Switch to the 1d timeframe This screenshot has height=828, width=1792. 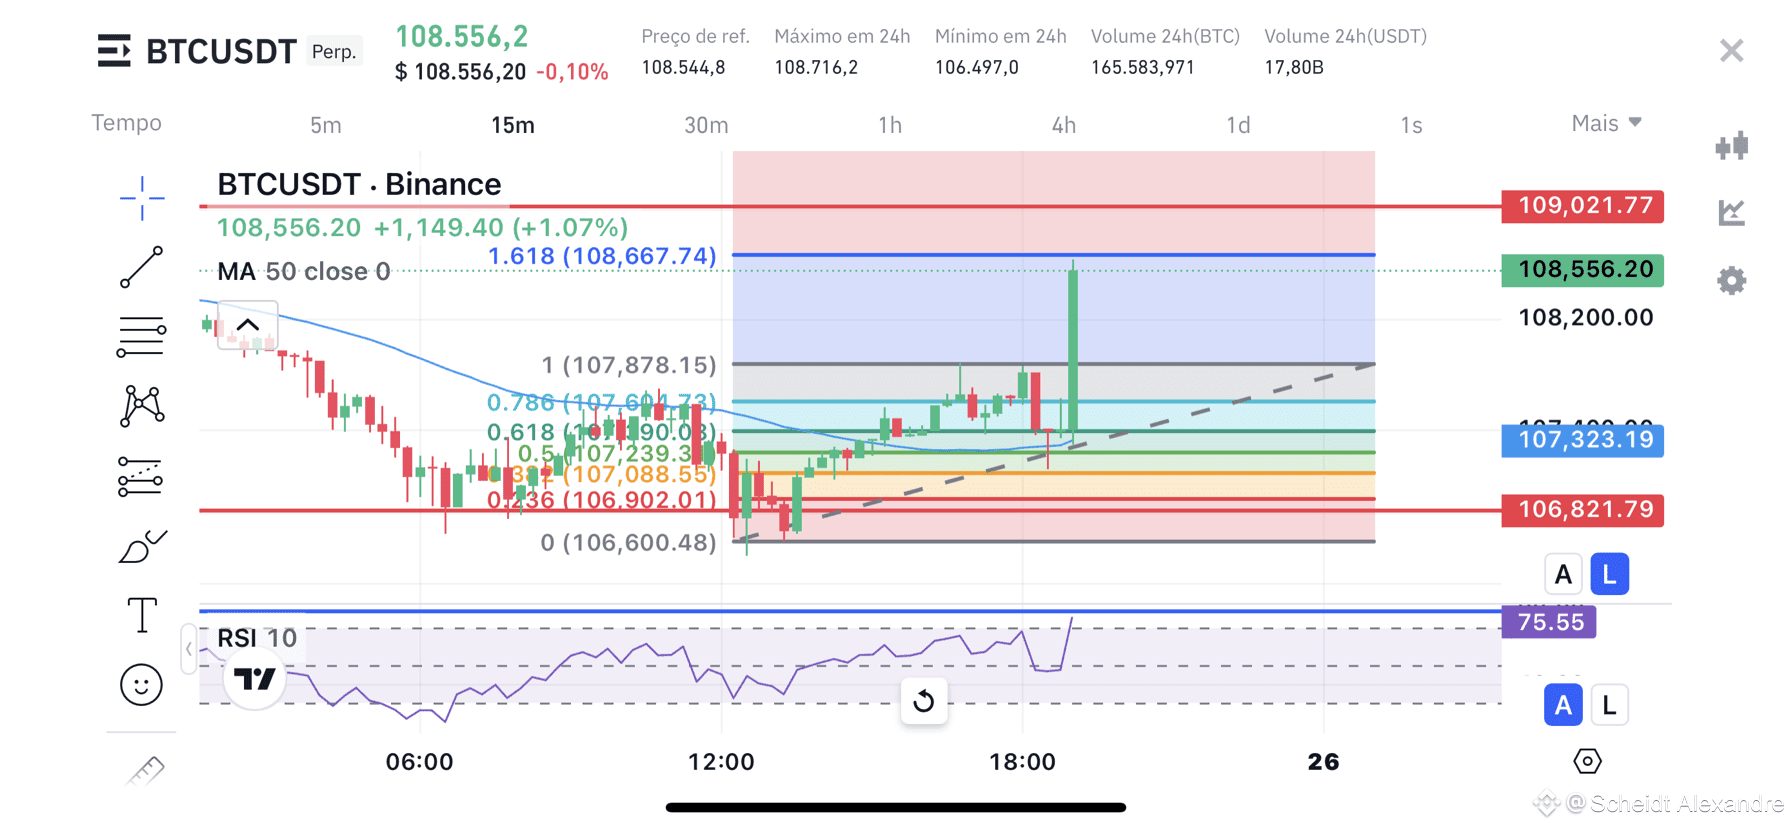[x=1238, y=125]
